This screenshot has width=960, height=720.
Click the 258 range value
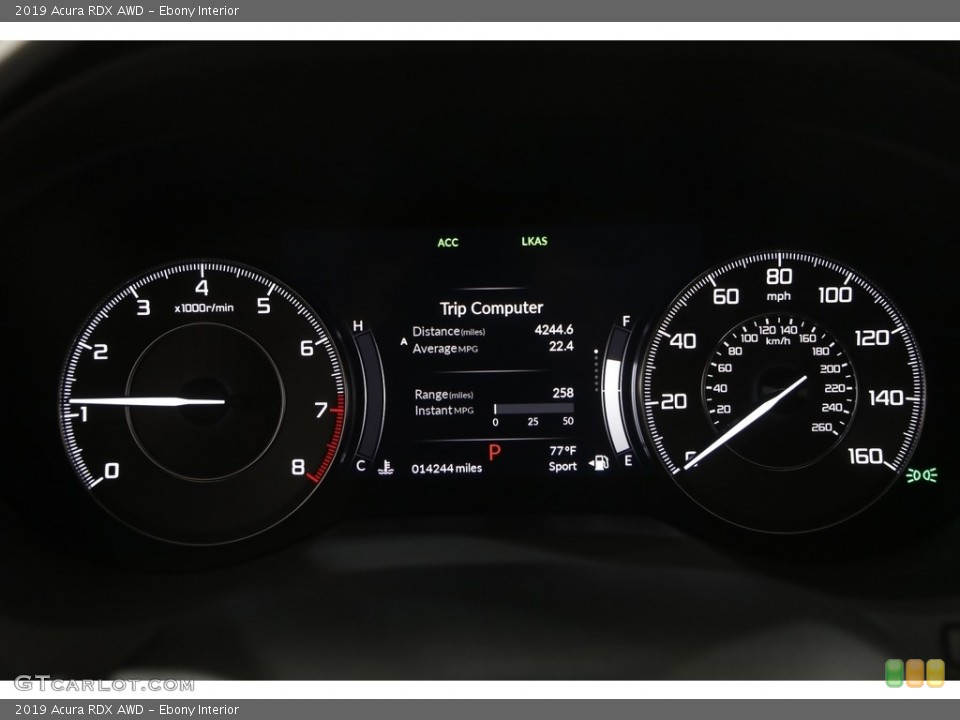click(x=563, y=393)
